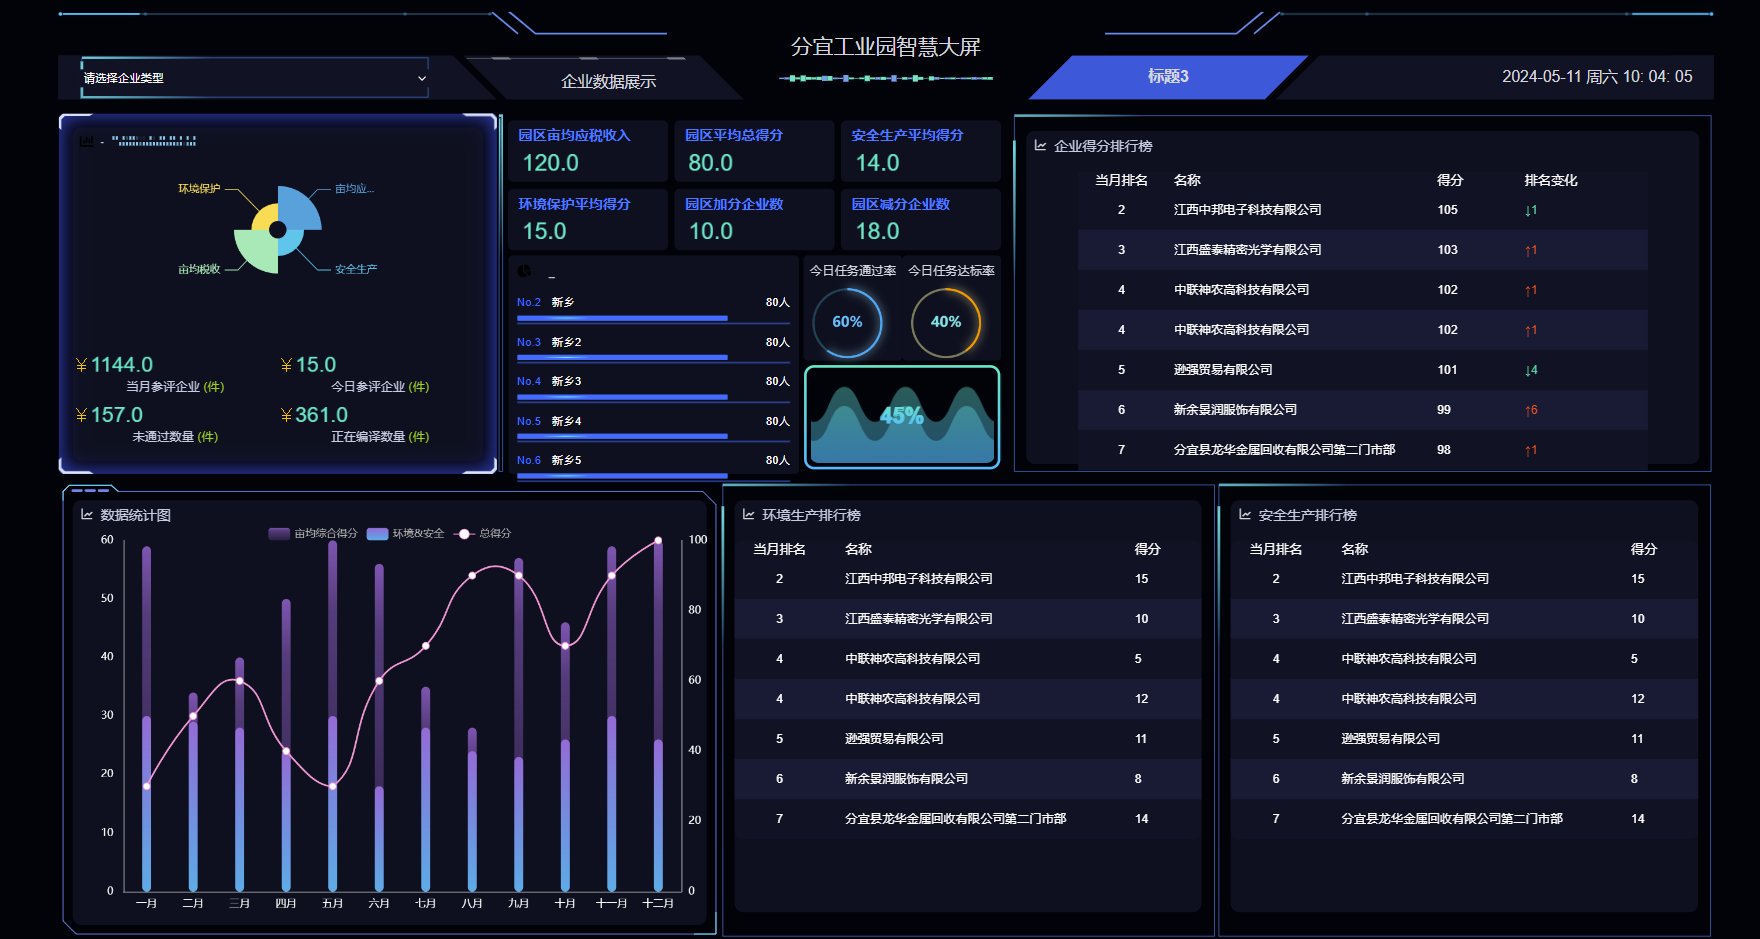Toggle the 总得分 line legend
Image resolution: width=1760 pixels, height=939 pixels.
tap(483, 534)
